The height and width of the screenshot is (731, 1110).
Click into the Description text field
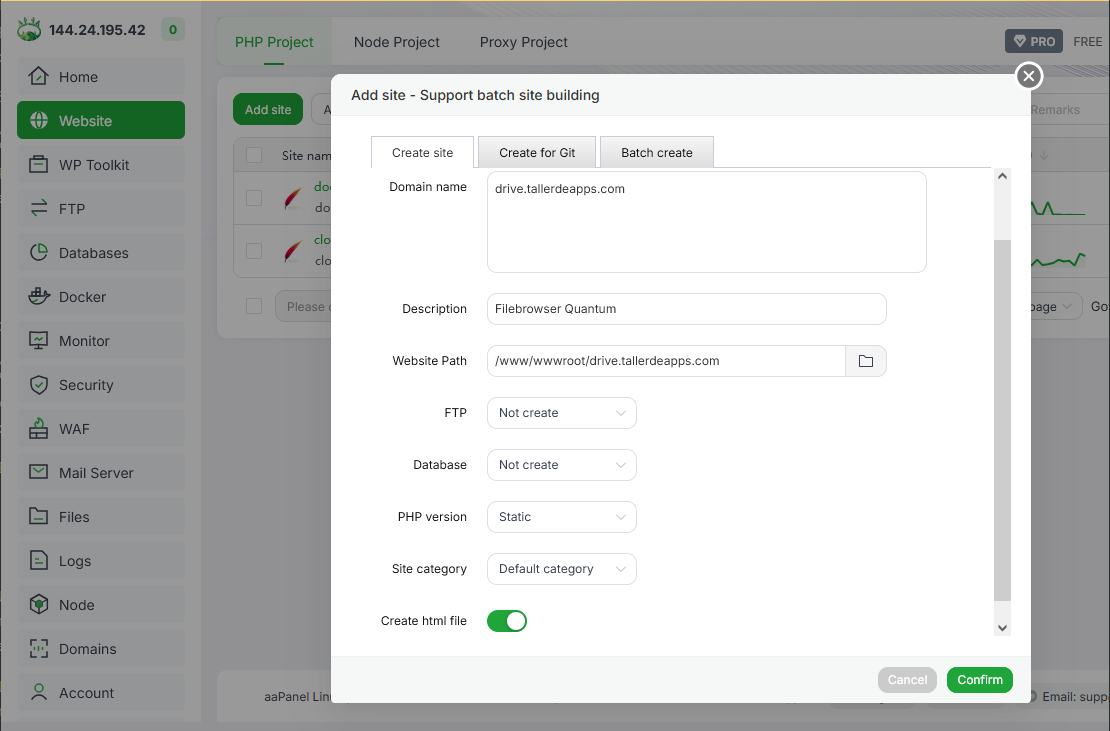[686, 309]
